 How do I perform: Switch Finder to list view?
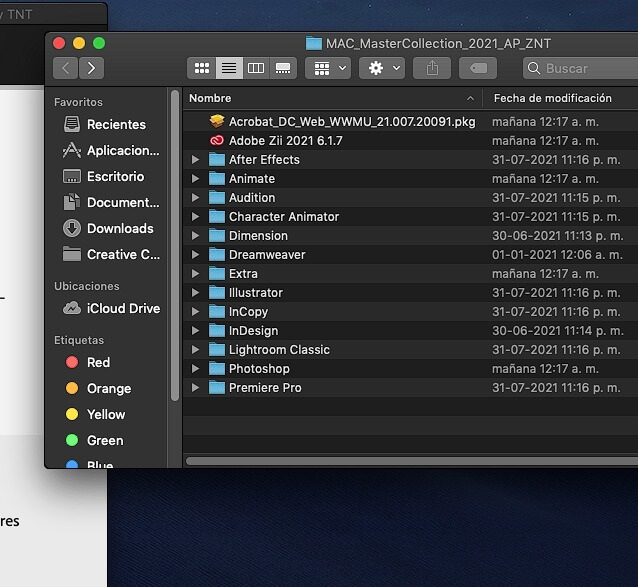[229, 68]
